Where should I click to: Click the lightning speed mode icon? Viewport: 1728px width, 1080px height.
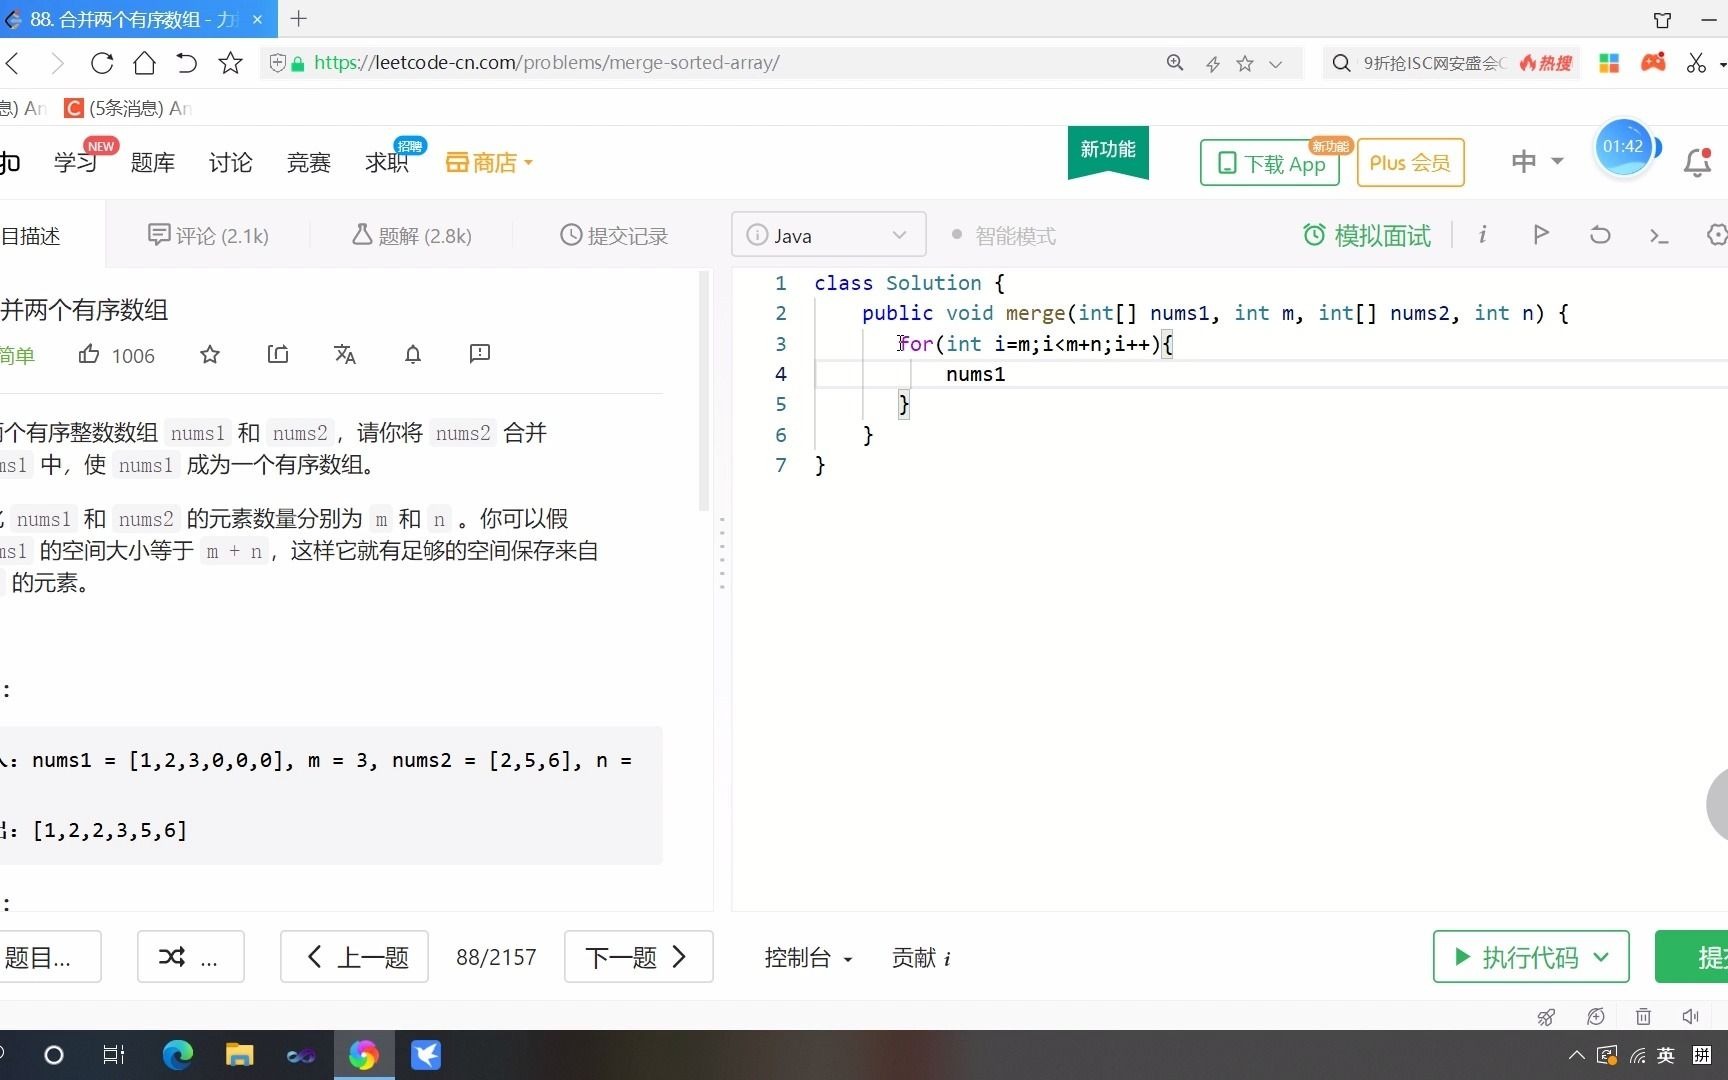(1212, 64)
